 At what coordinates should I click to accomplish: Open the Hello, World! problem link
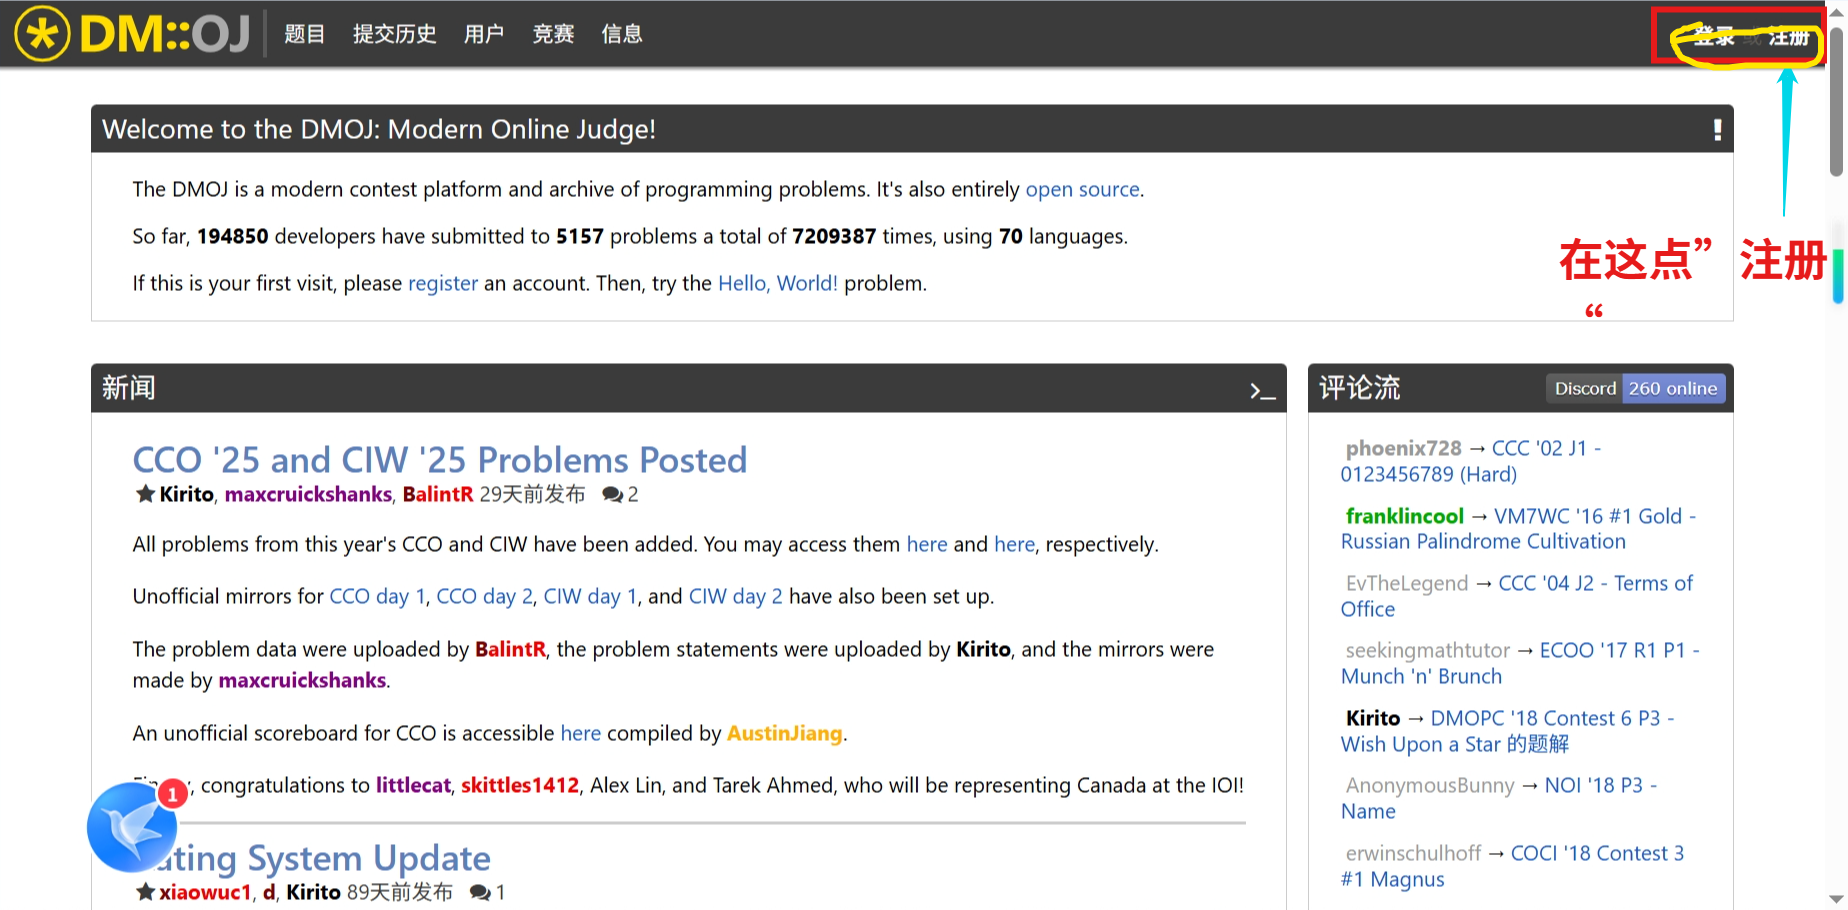[x=778, y=283]
